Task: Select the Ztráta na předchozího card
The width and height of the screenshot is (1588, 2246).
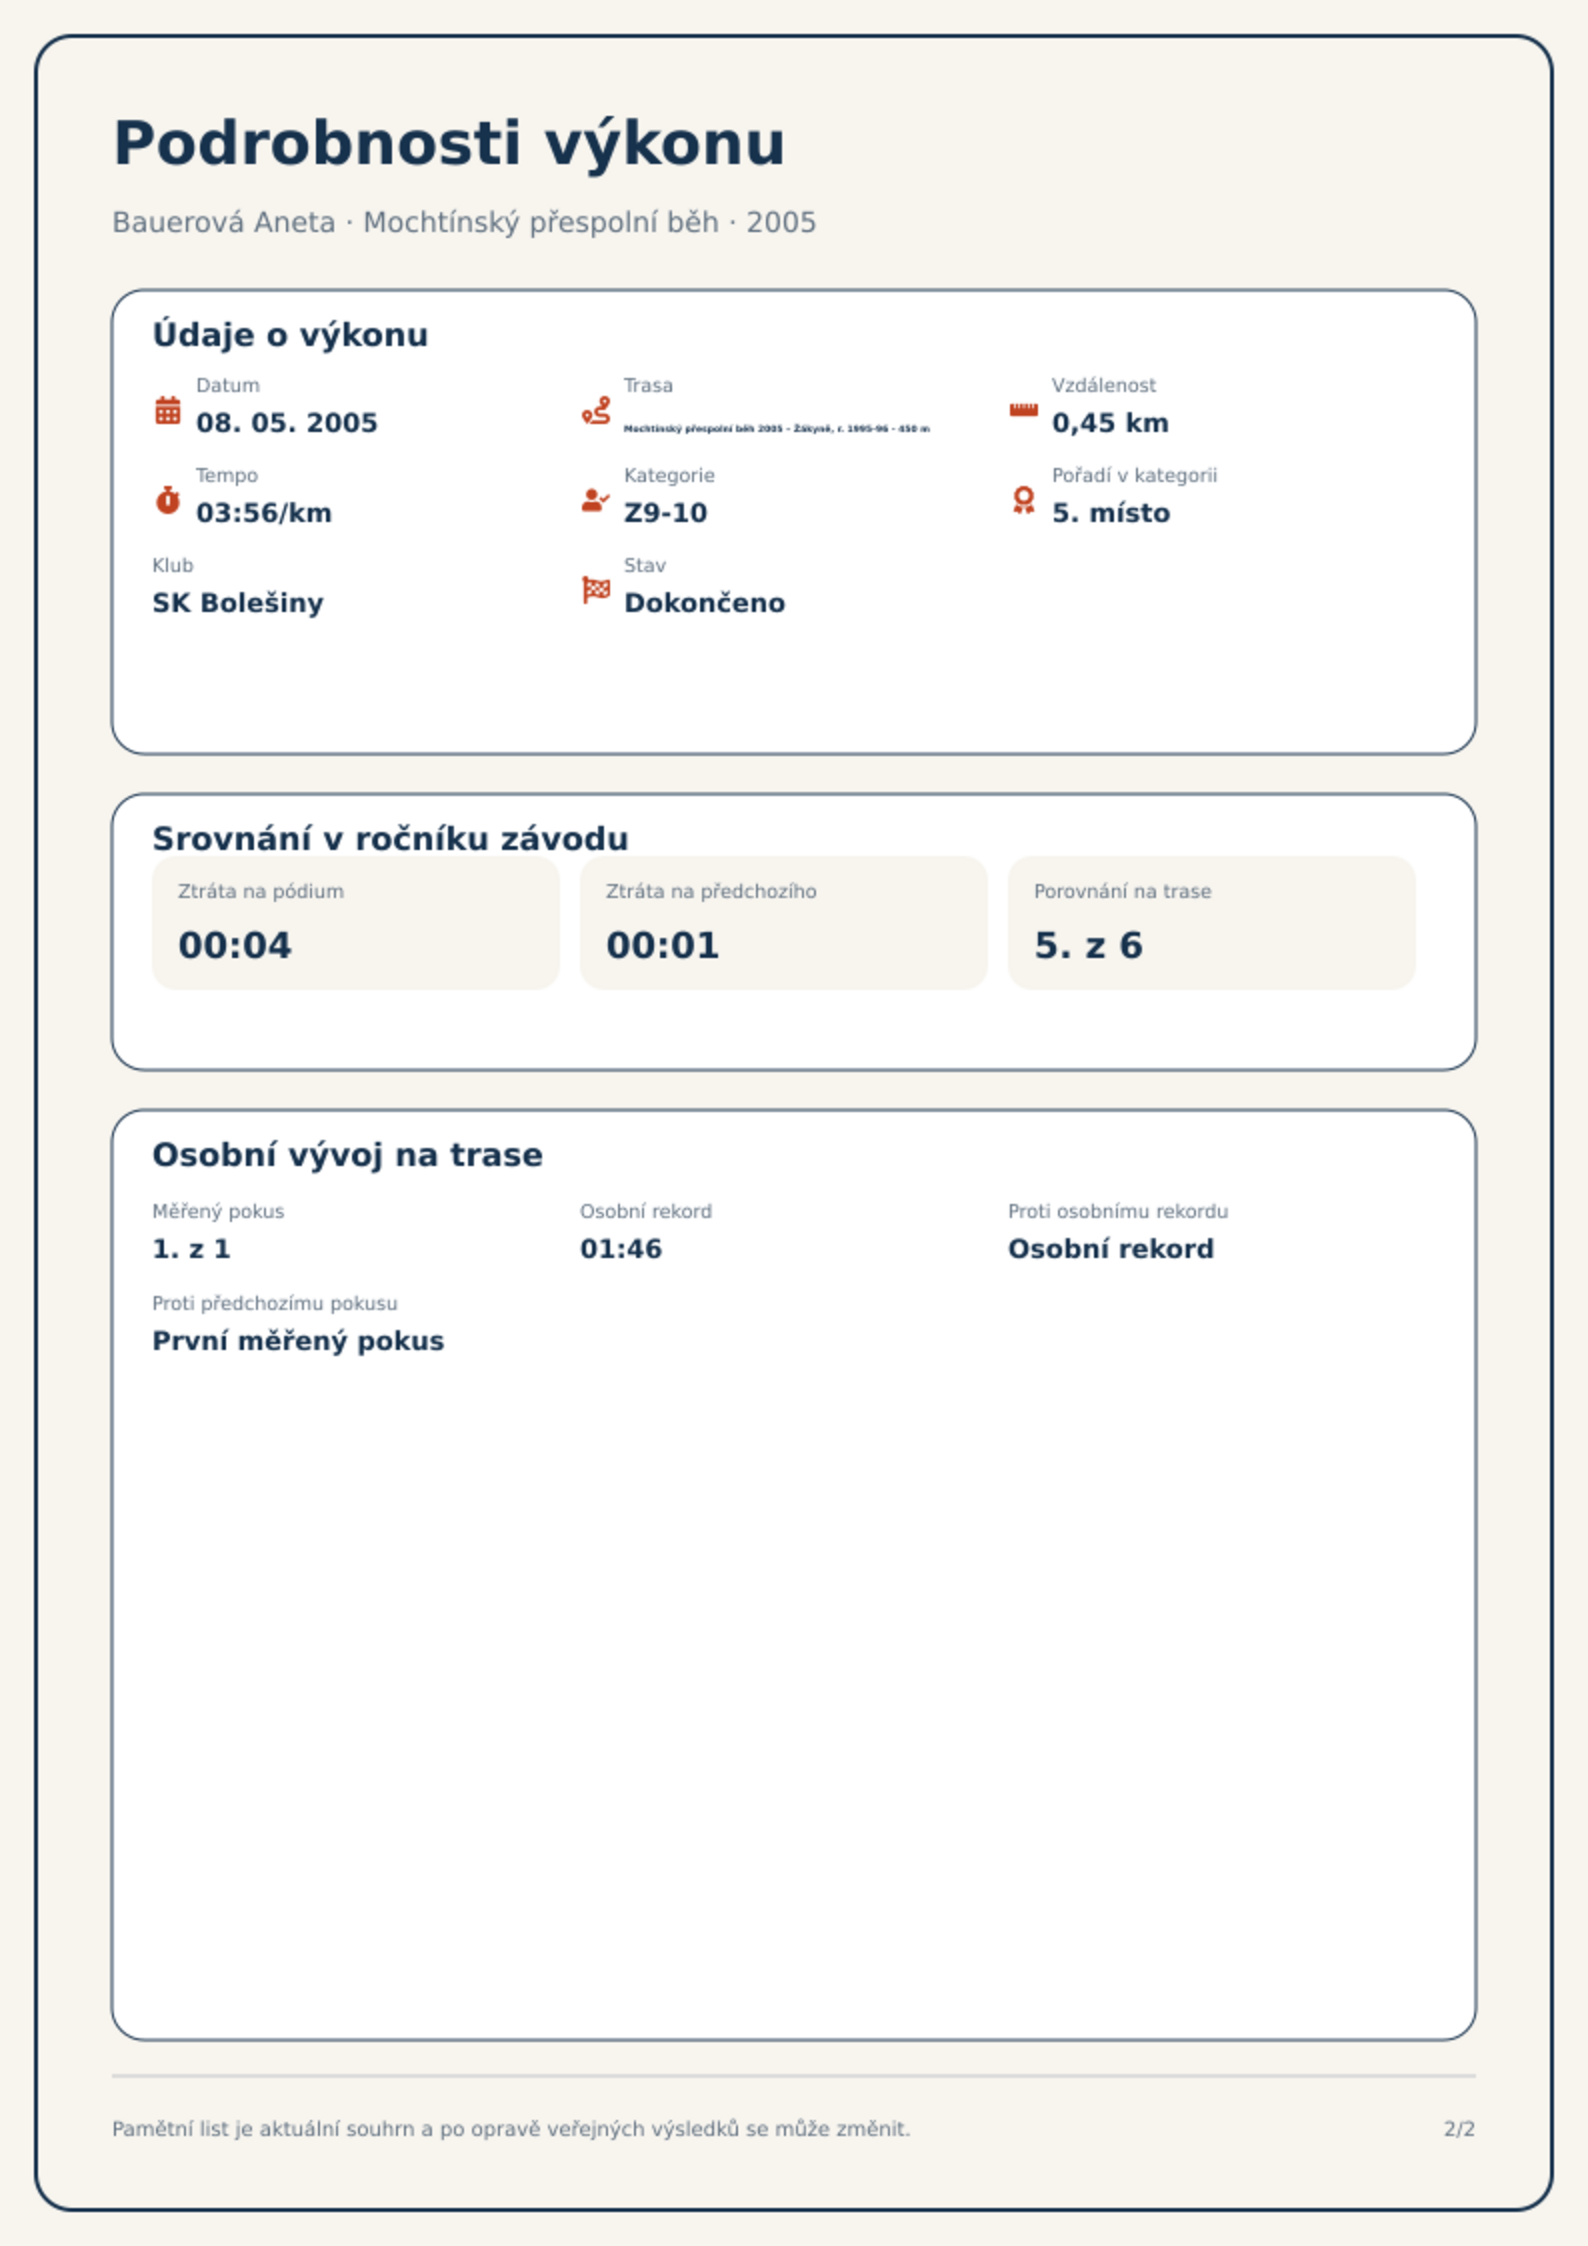Action: click(x=784, y=923)
